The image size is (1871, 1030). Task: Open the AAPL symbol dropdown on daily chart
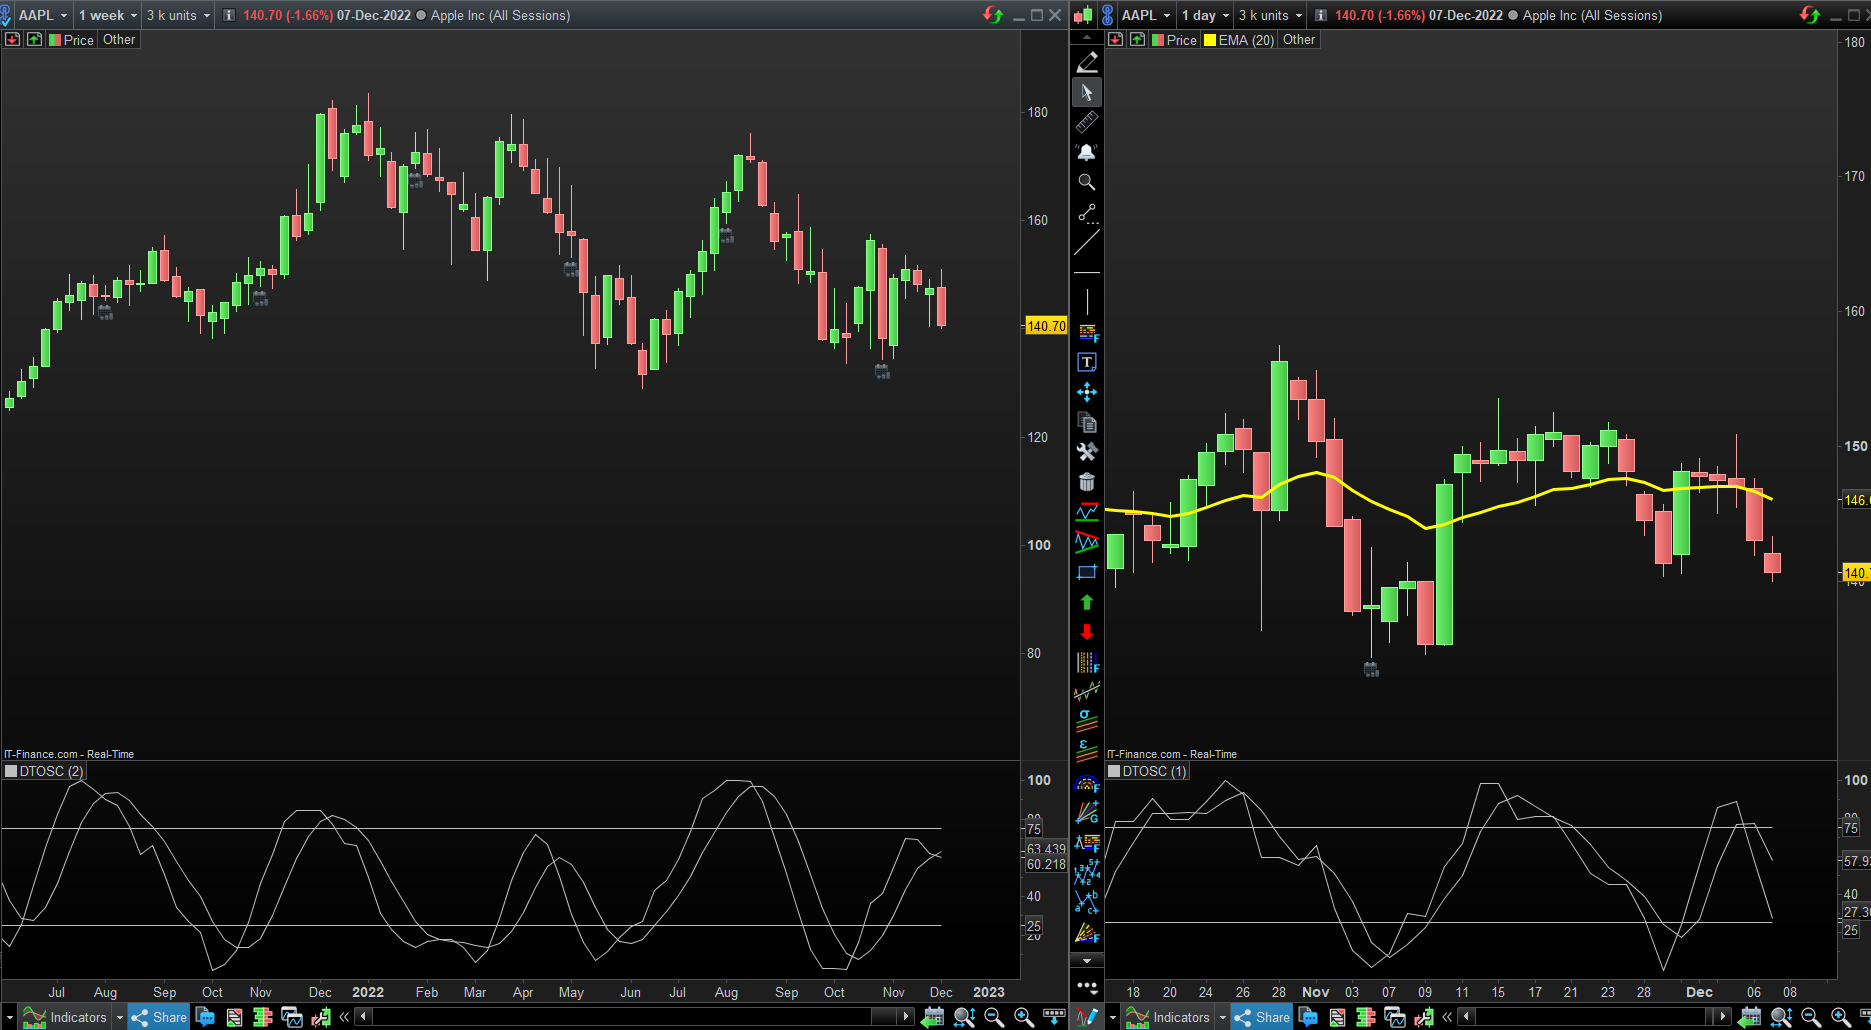coord(1146,15)
